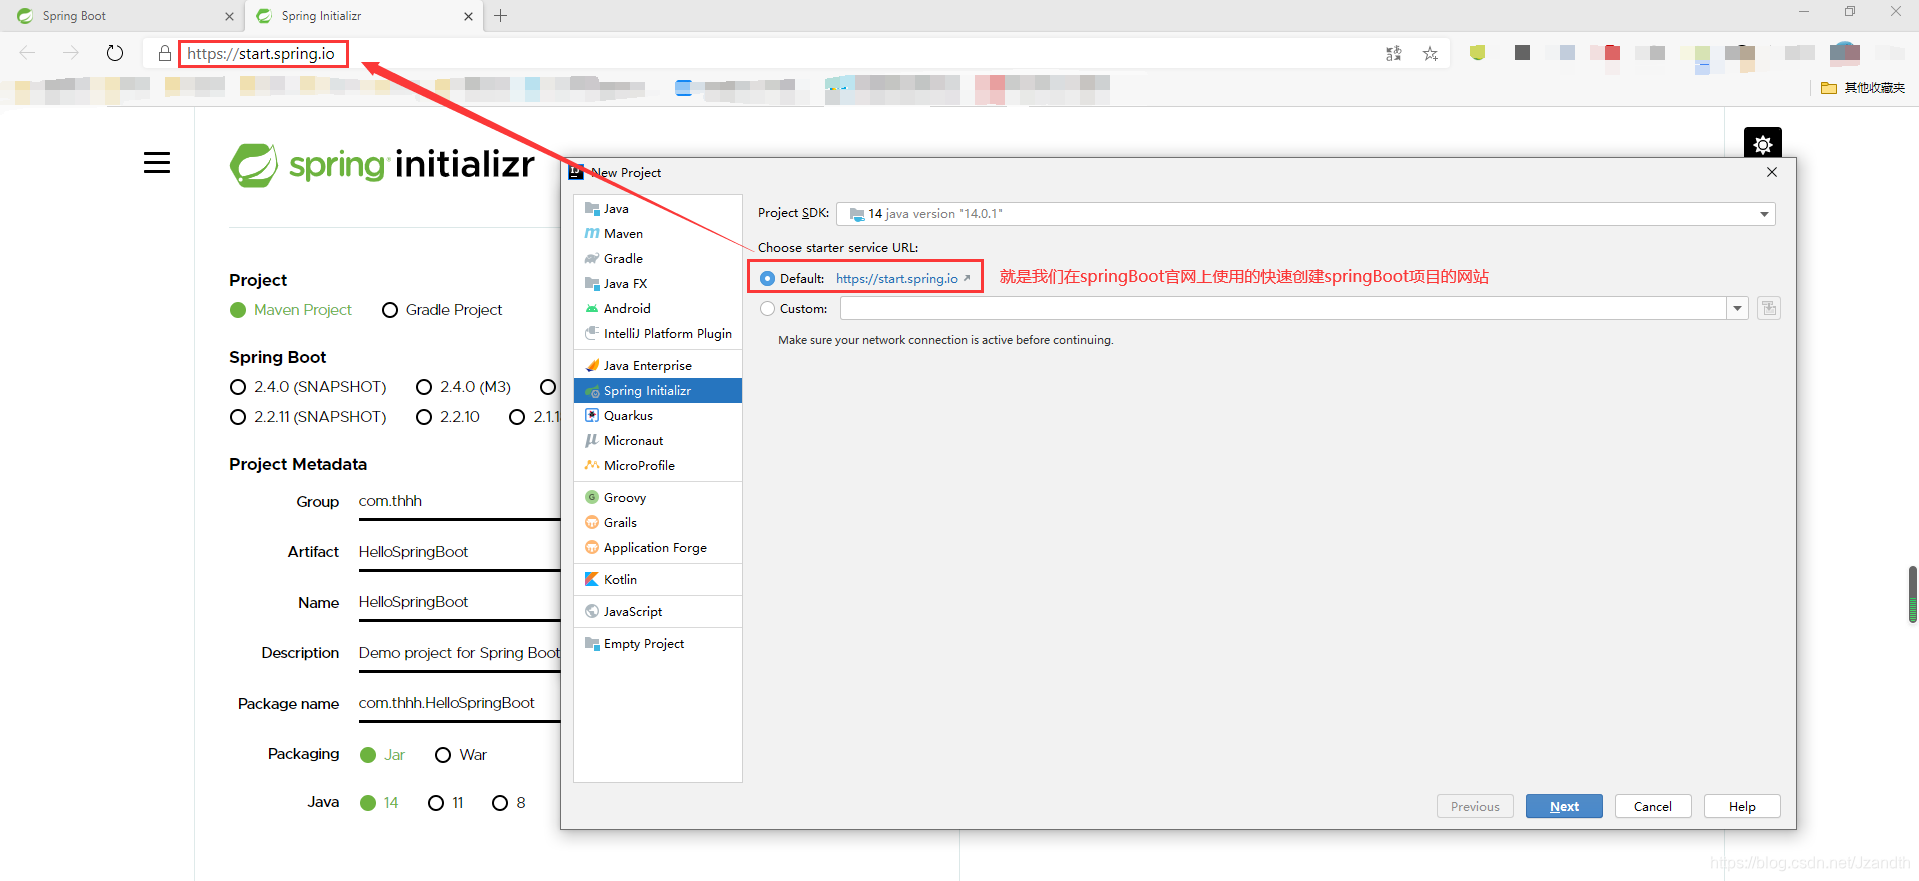Toggle dark theme with the gear-sun icon
Image resolution: width=1919 pixels, height=881 pixels.
1763,143
